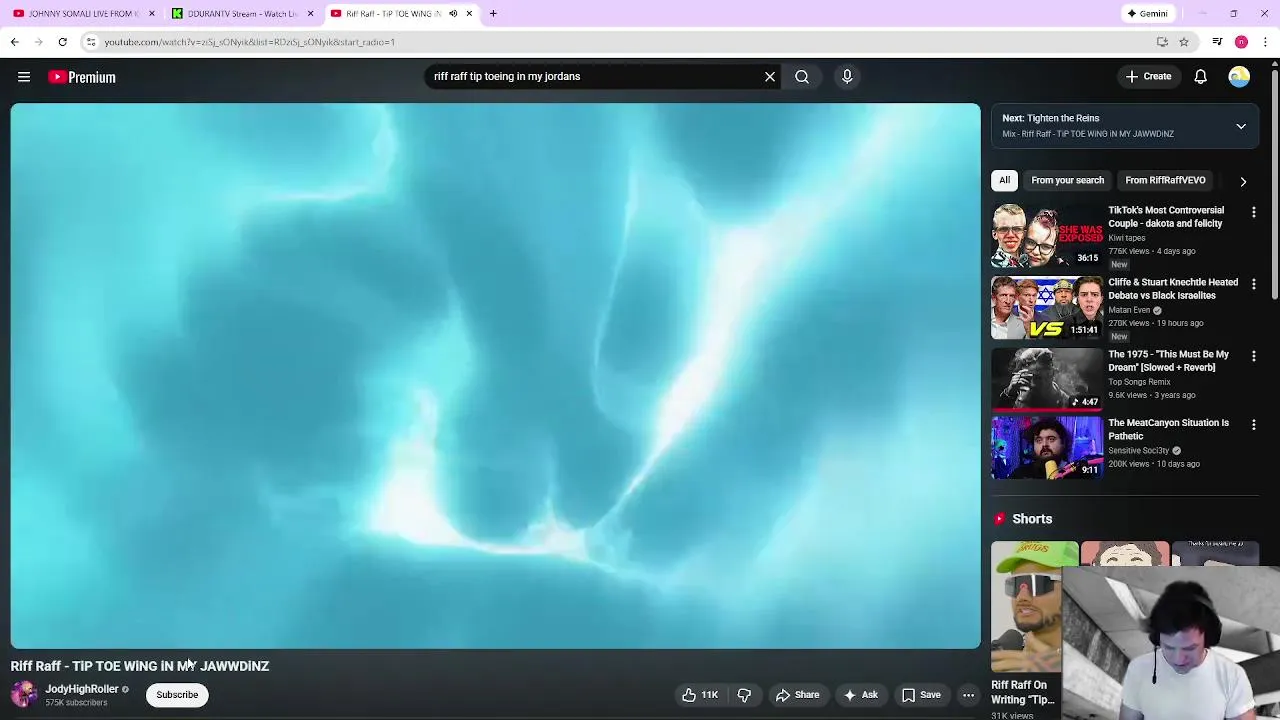Click the address bar URL
The height and width of the screenshot is (720, 1280).
coord(250,42)
